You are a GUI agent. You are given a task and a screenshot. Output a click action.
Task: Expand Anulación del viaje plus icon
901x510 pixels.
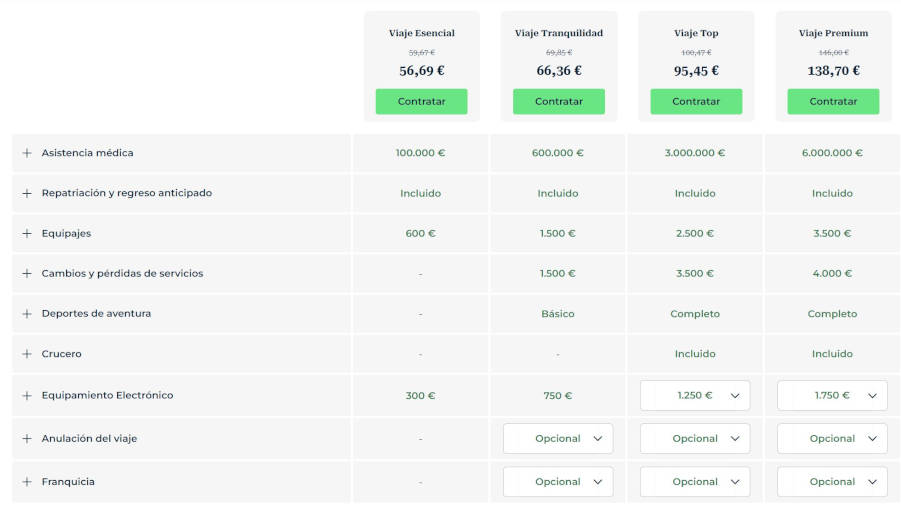pos(27,438)
